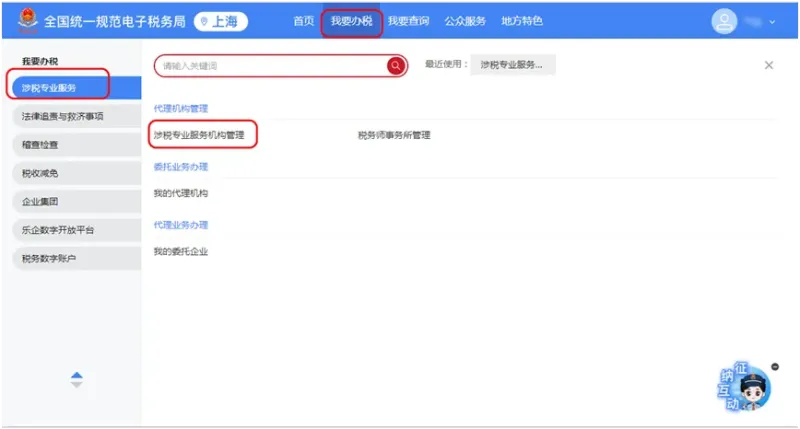Open the 我要办税 tab

coord(352,21)
